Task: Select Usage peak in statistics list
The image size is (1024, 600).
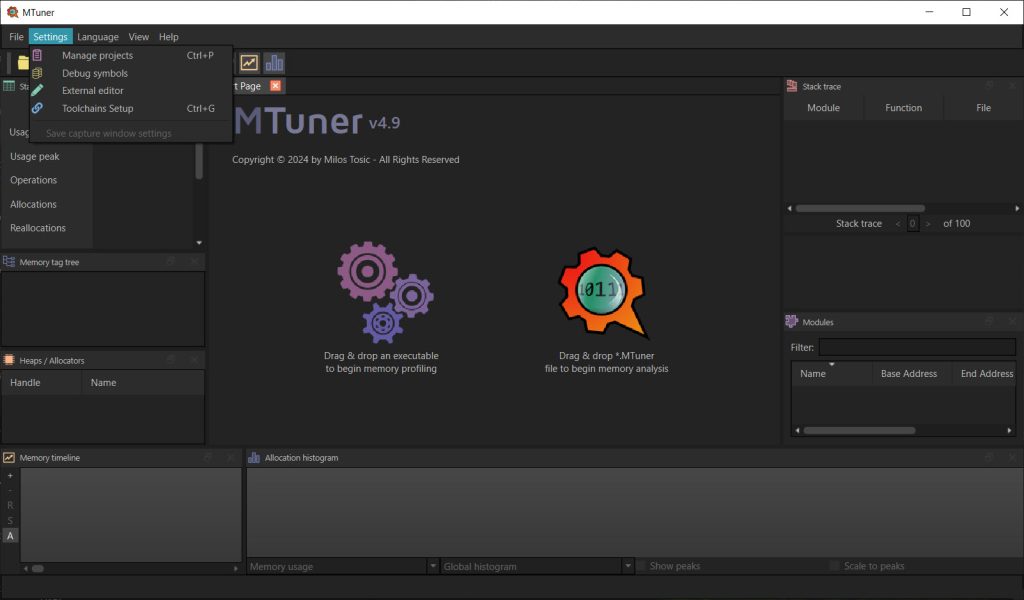Action: 35,156
